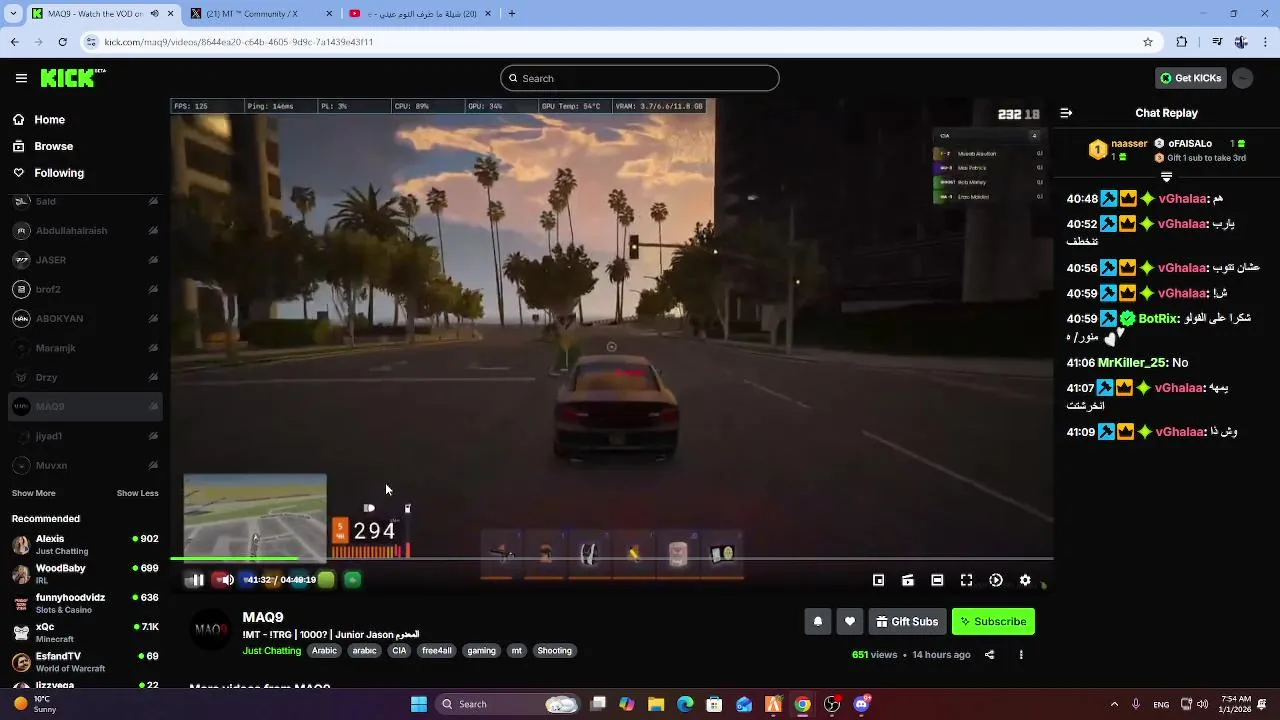Seek on the video progress bar
This screenshot has width=1280, height=720.
point(611,558)
